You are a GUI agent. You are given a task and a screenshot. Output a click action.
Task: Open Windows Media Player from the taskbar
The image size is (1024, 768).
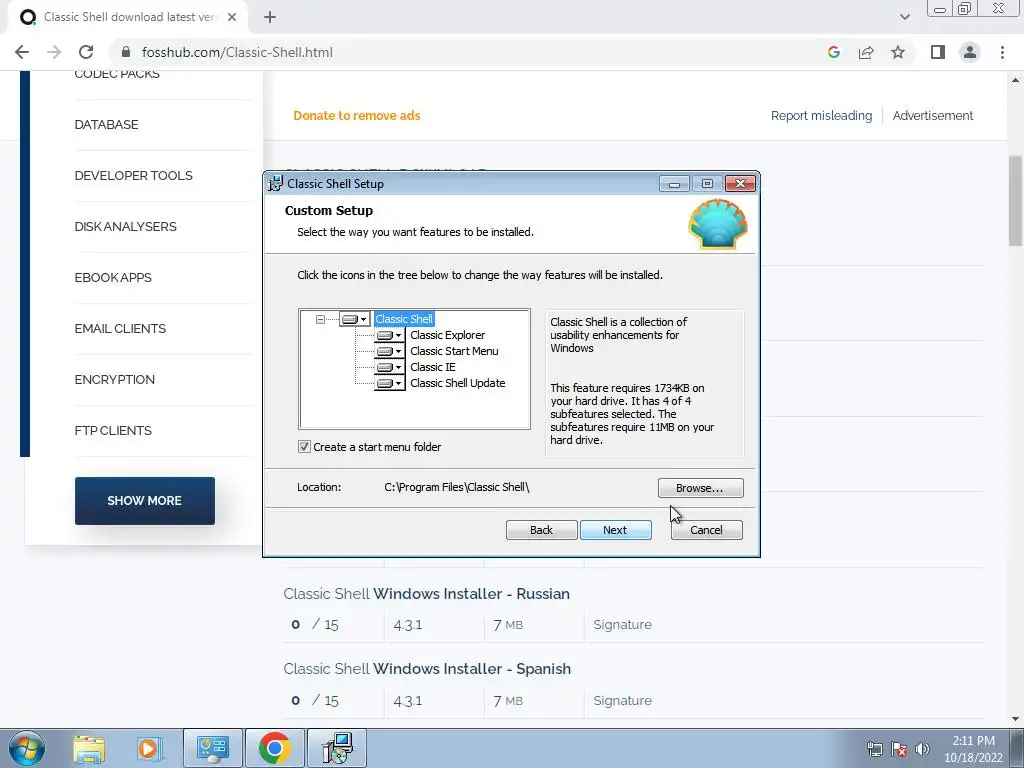tap(150, 748)
